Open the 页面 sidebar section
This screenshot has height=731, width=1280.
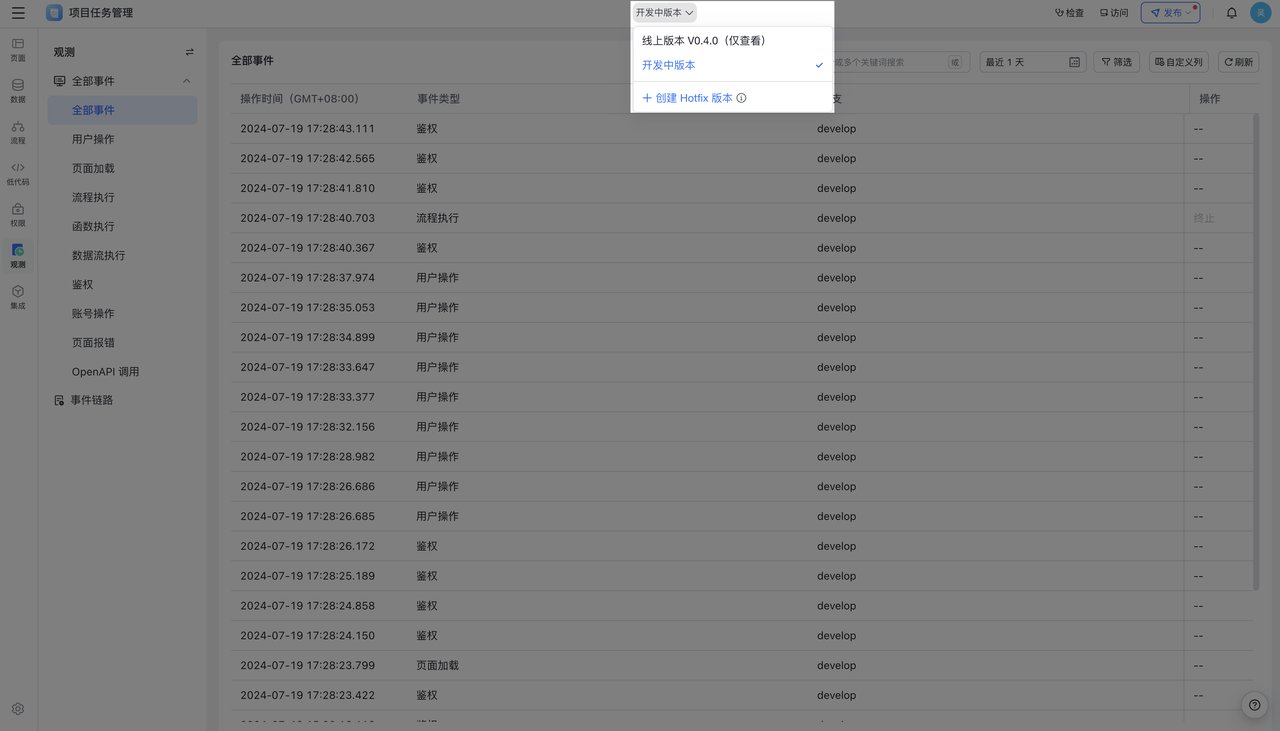coord(18,50)
